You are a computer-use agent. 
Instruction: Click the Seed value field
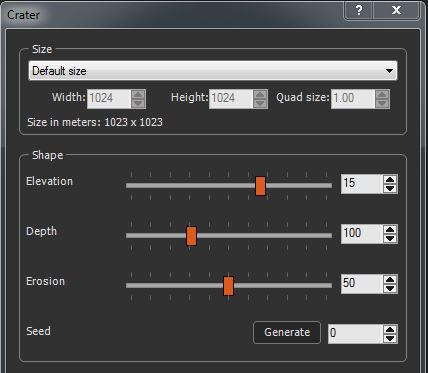[x=355, y=334]
